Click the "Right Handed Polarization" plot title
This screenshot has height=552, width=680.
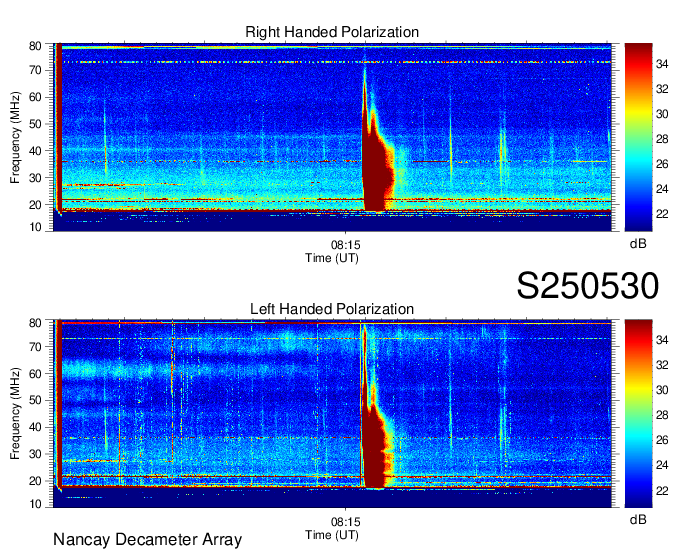click(332, 32)
